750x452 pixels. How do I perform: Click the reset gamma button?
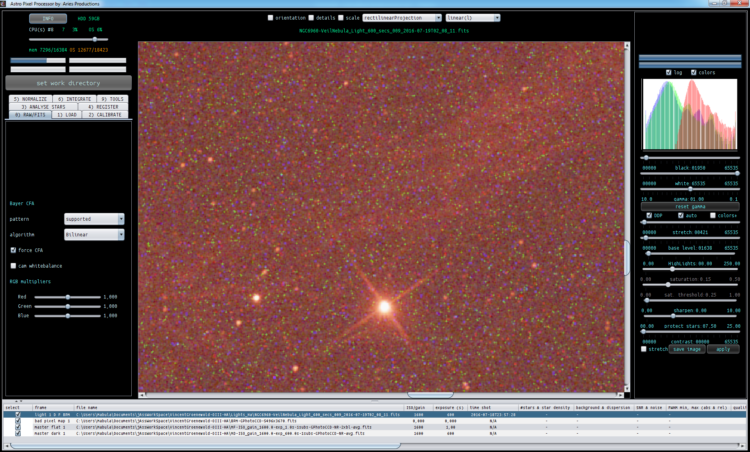pos(690,207)
